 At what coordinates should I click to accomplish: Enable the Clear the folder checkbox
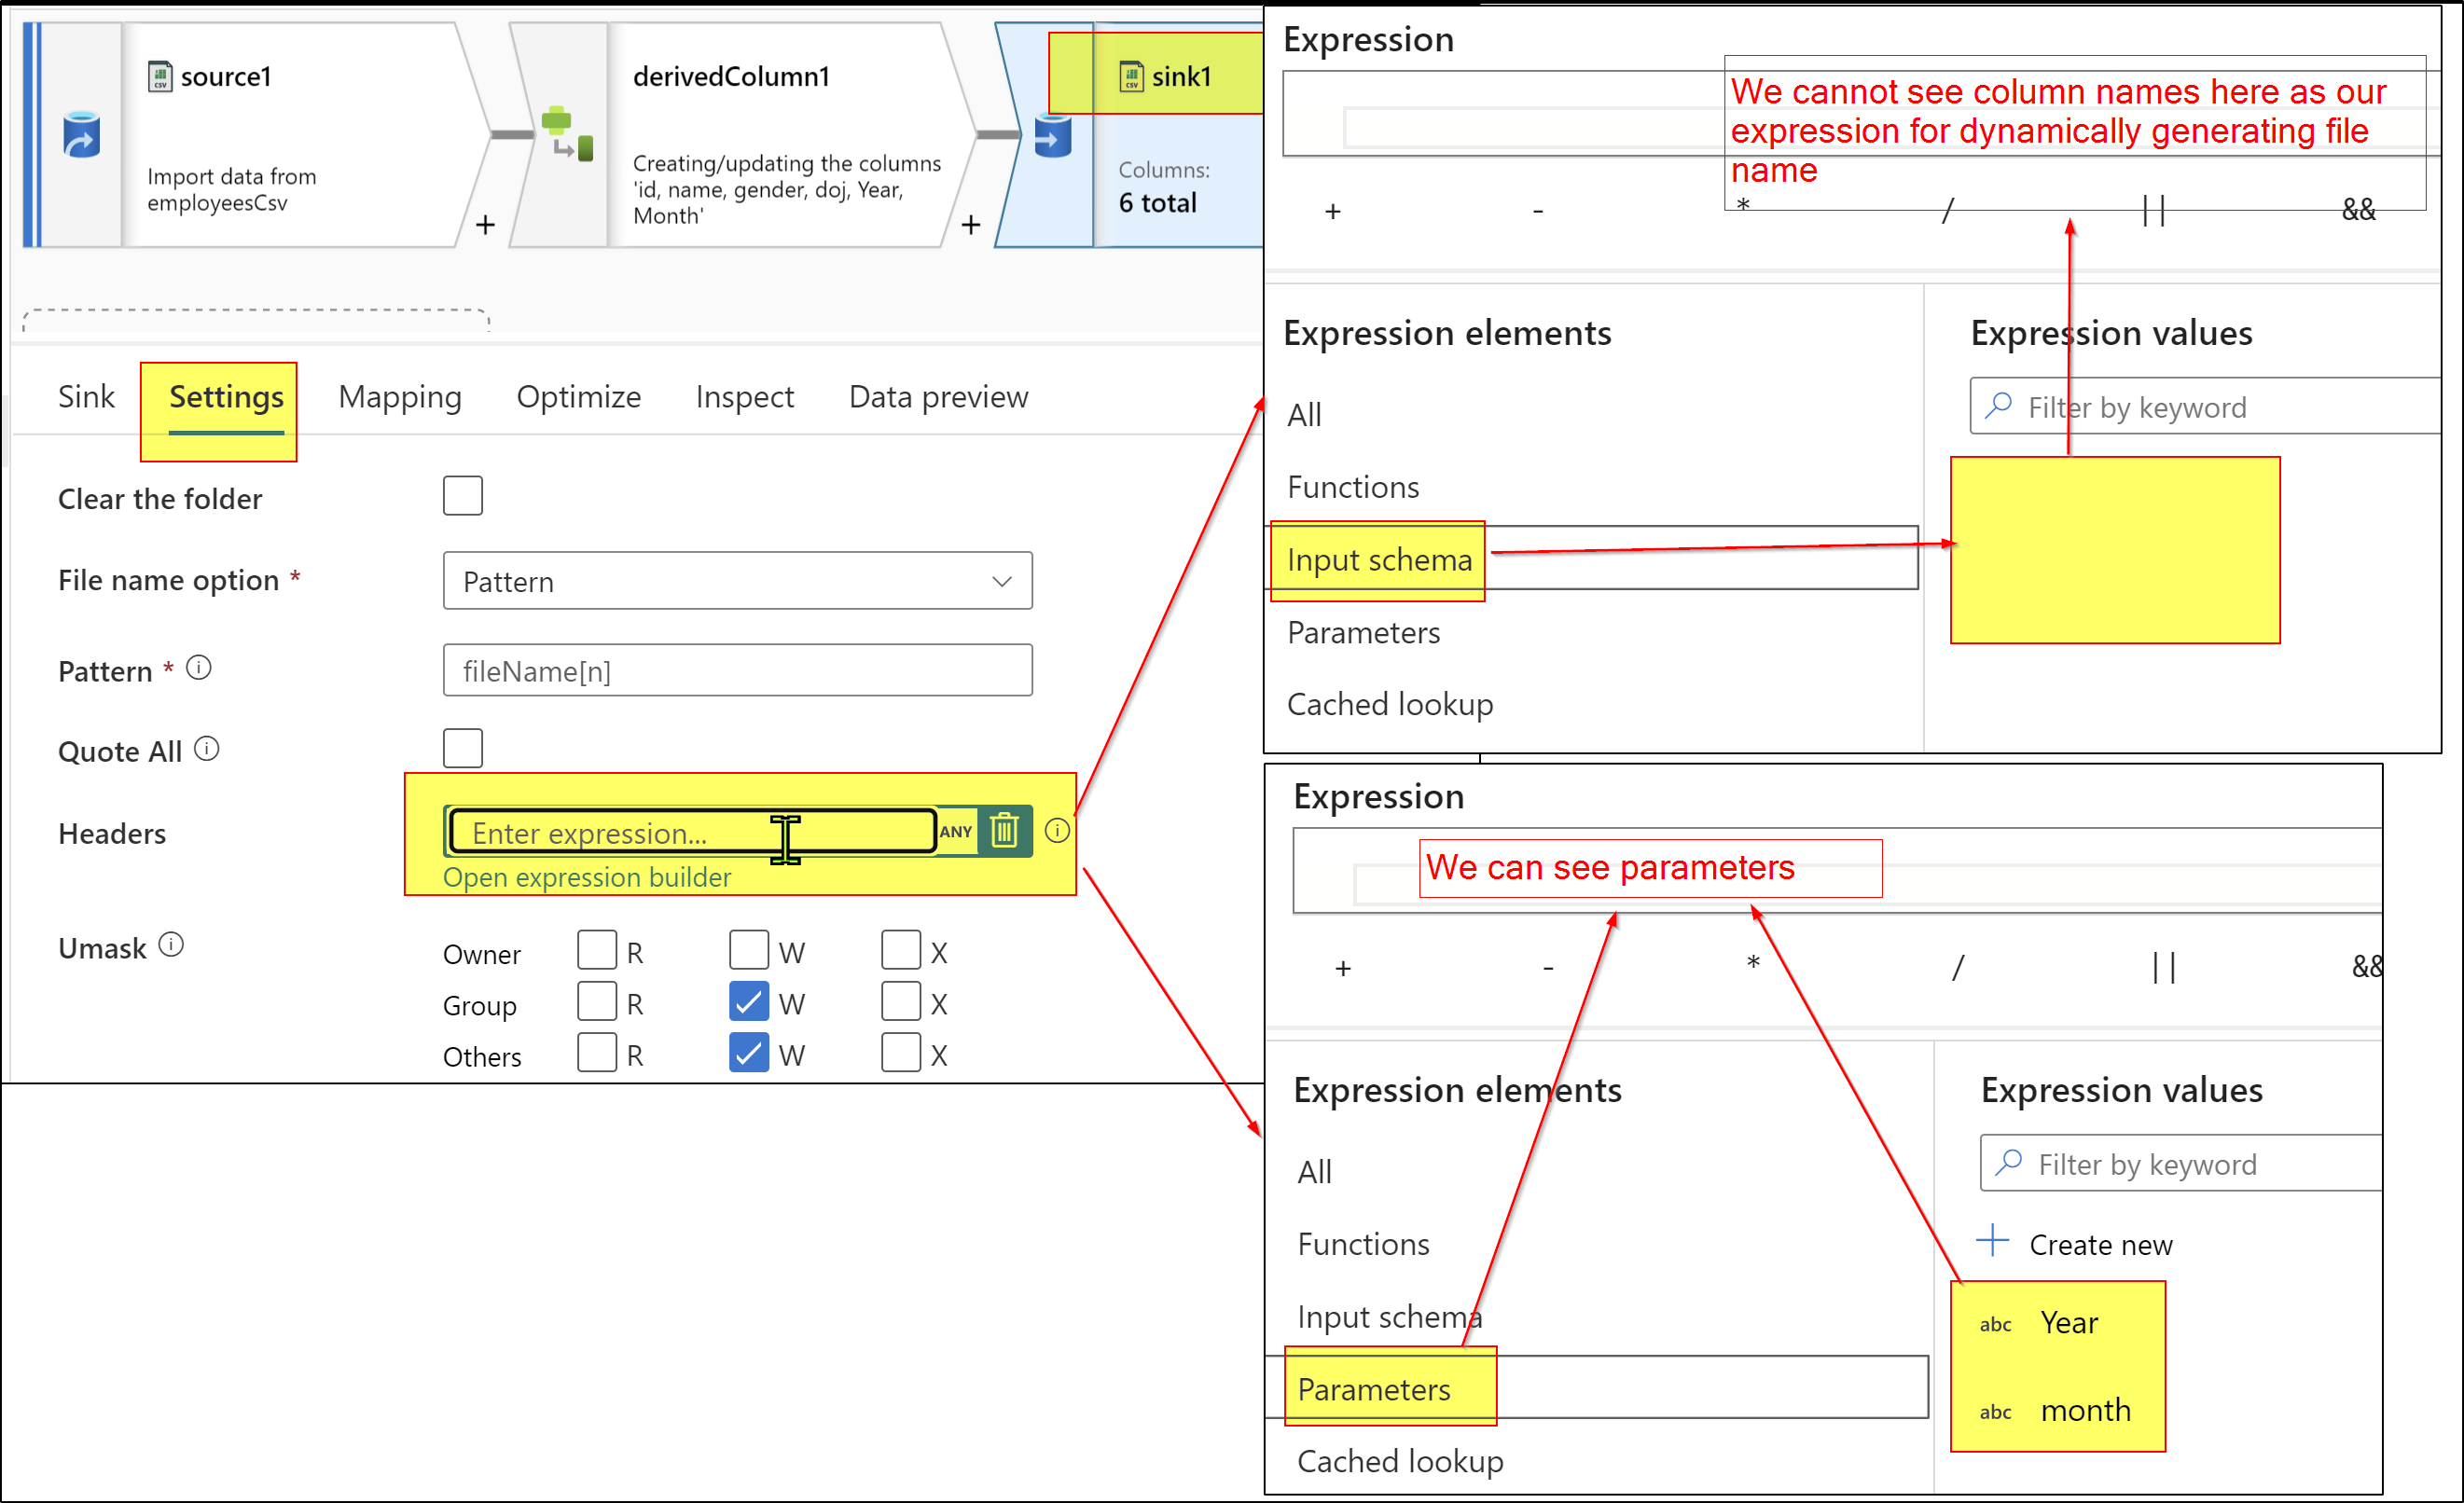point(462,495)
